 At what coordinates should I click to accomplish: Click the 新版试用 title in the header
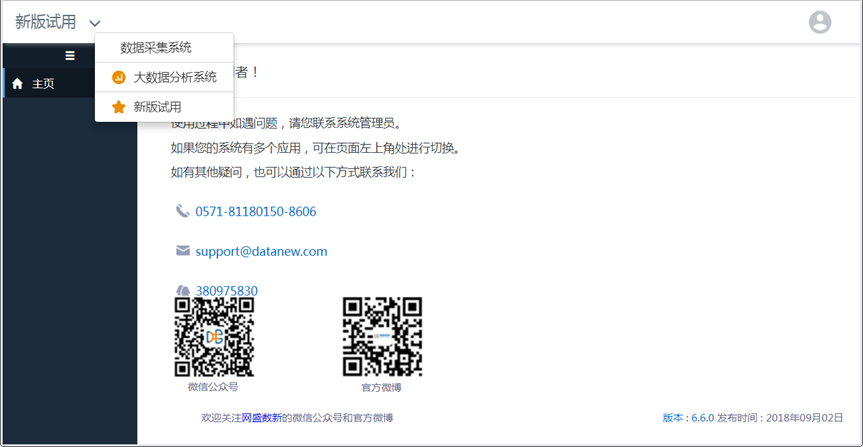click(x=46, y=22)
